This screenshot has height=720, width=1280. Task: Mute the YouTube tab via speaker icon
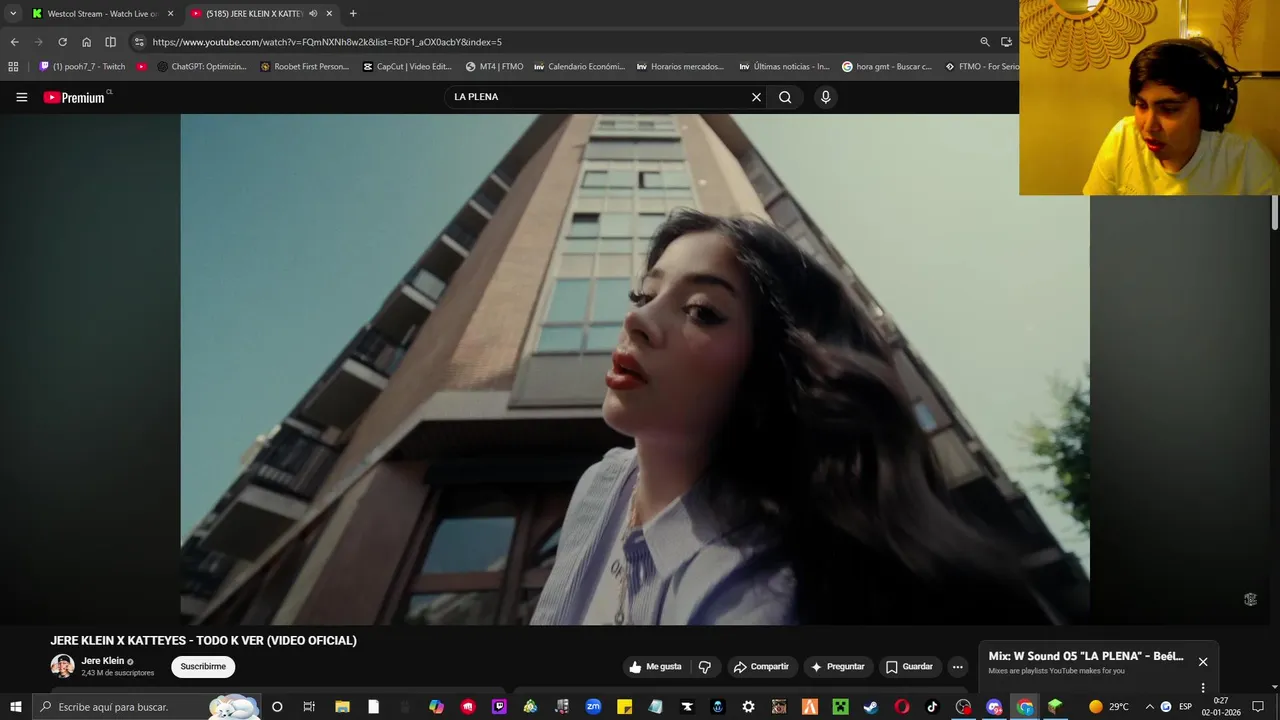click(x=313, y=14)
